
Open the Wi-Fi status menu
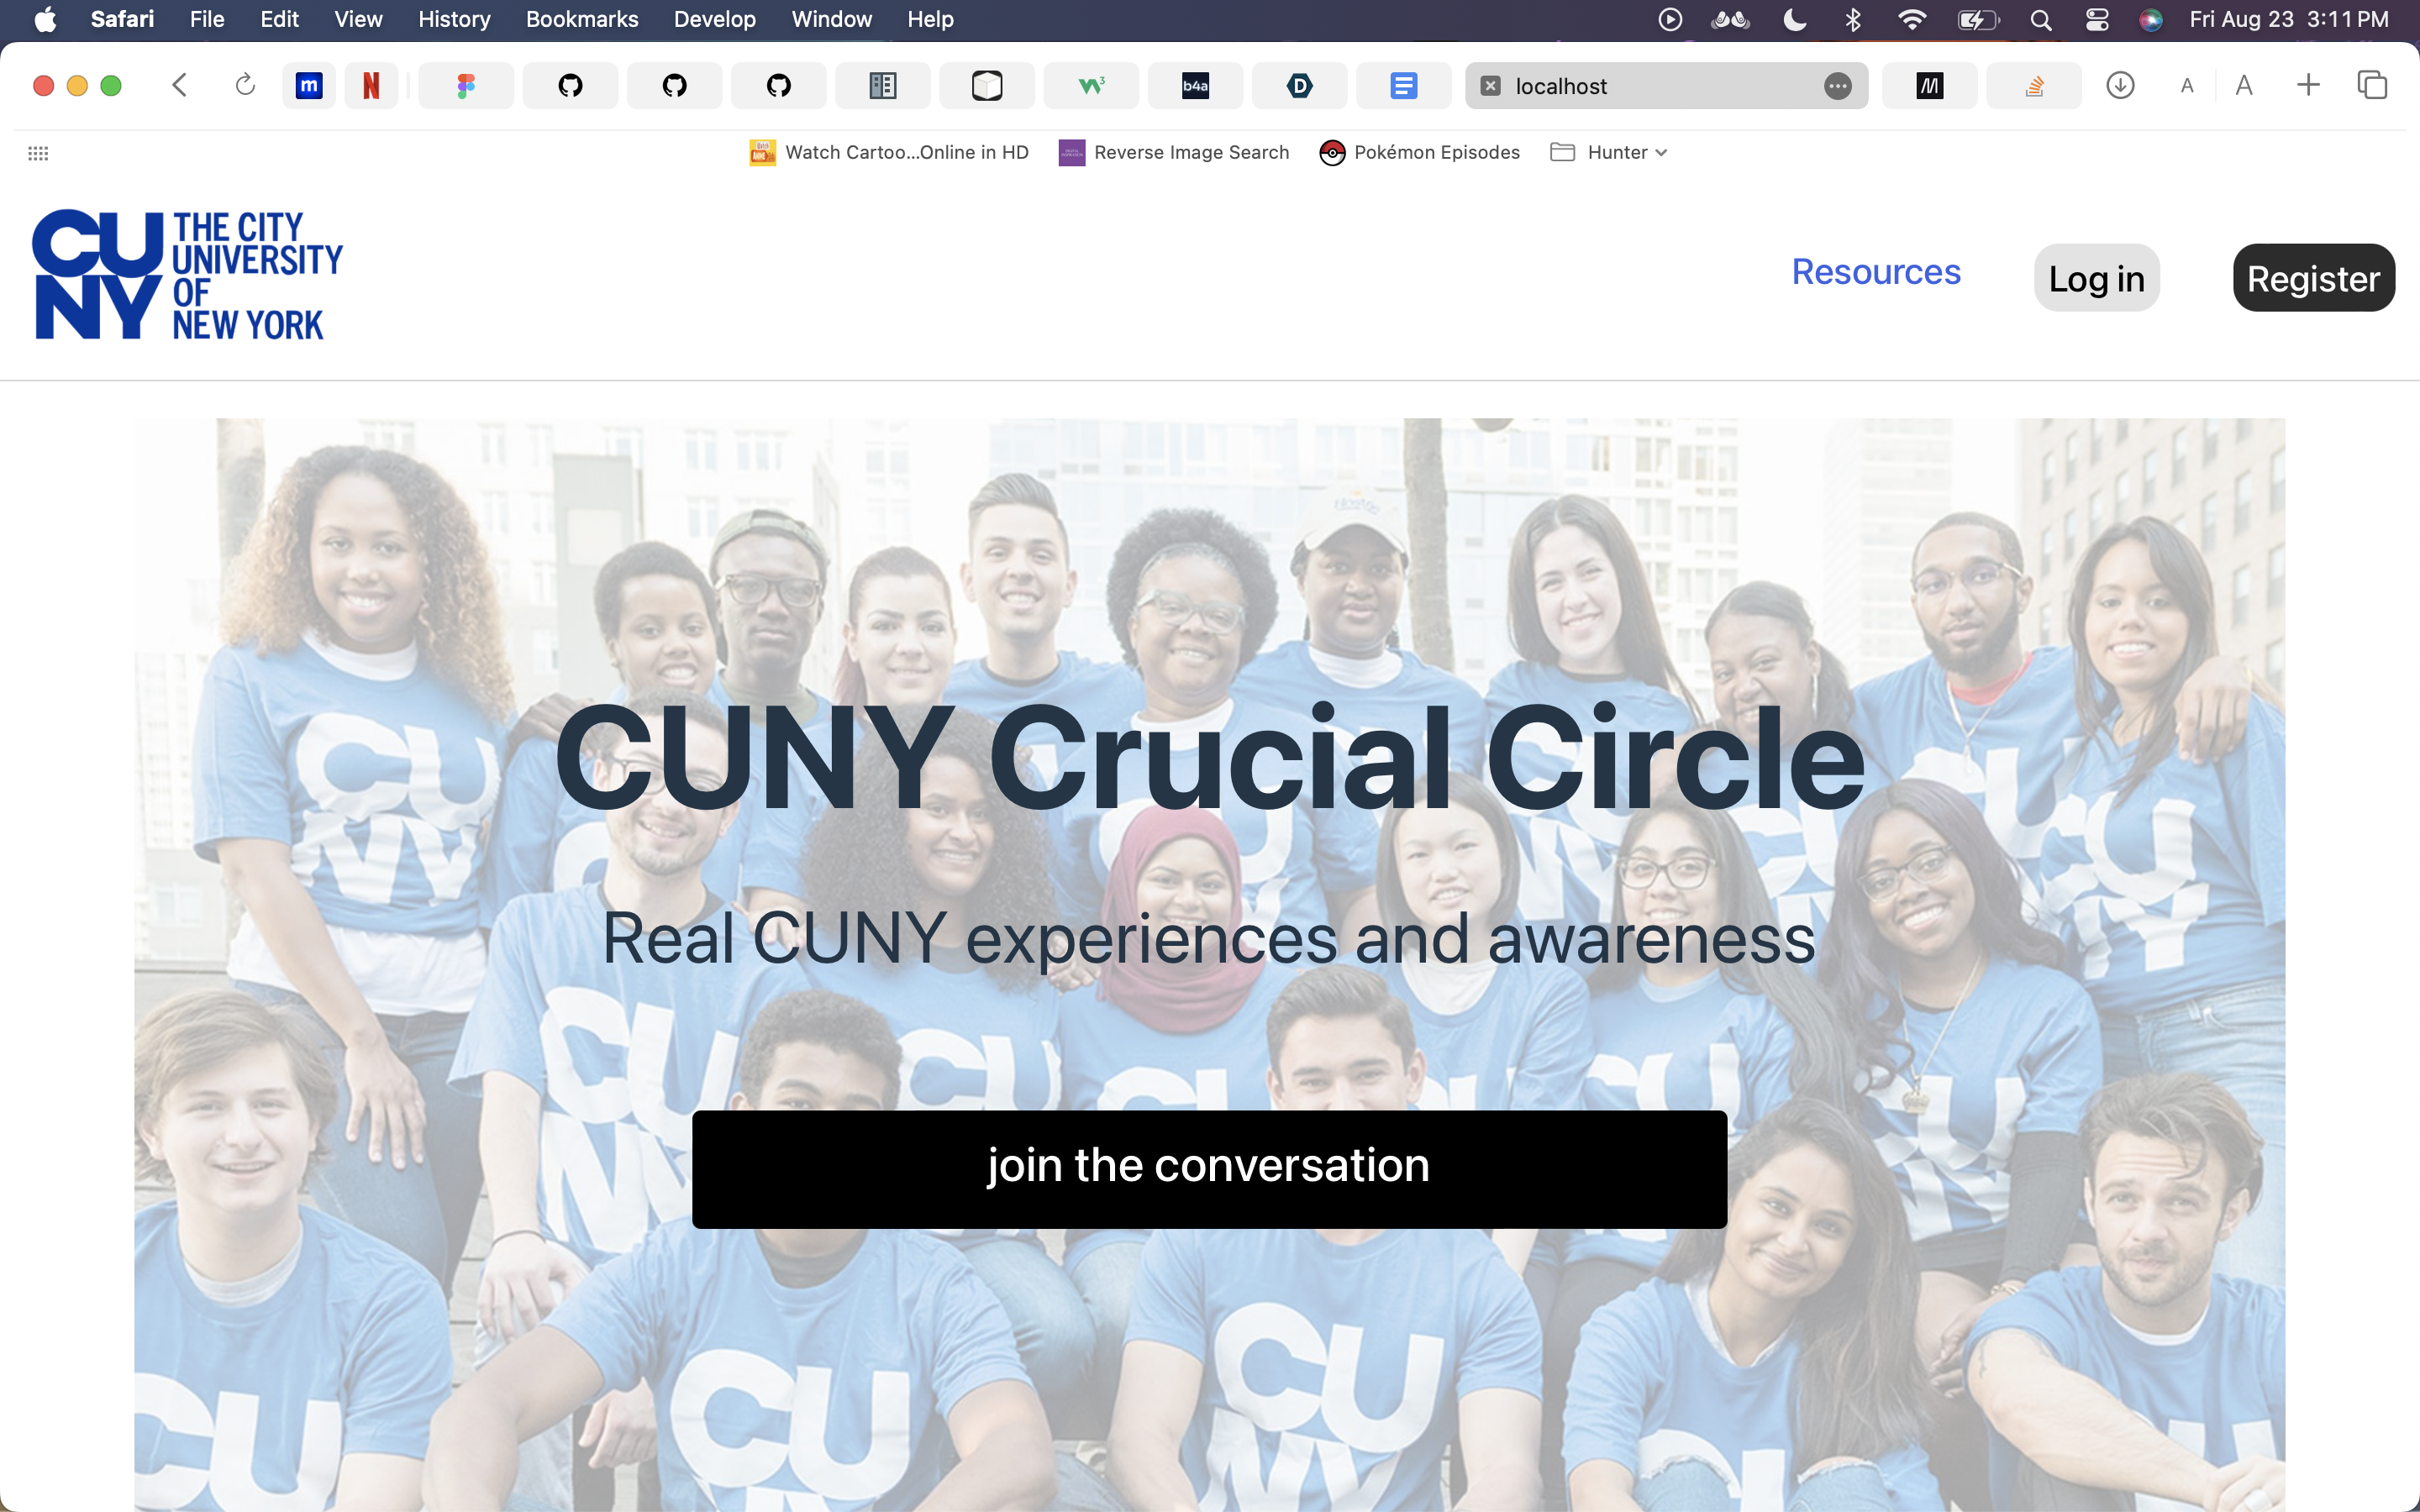[1911, 20]
